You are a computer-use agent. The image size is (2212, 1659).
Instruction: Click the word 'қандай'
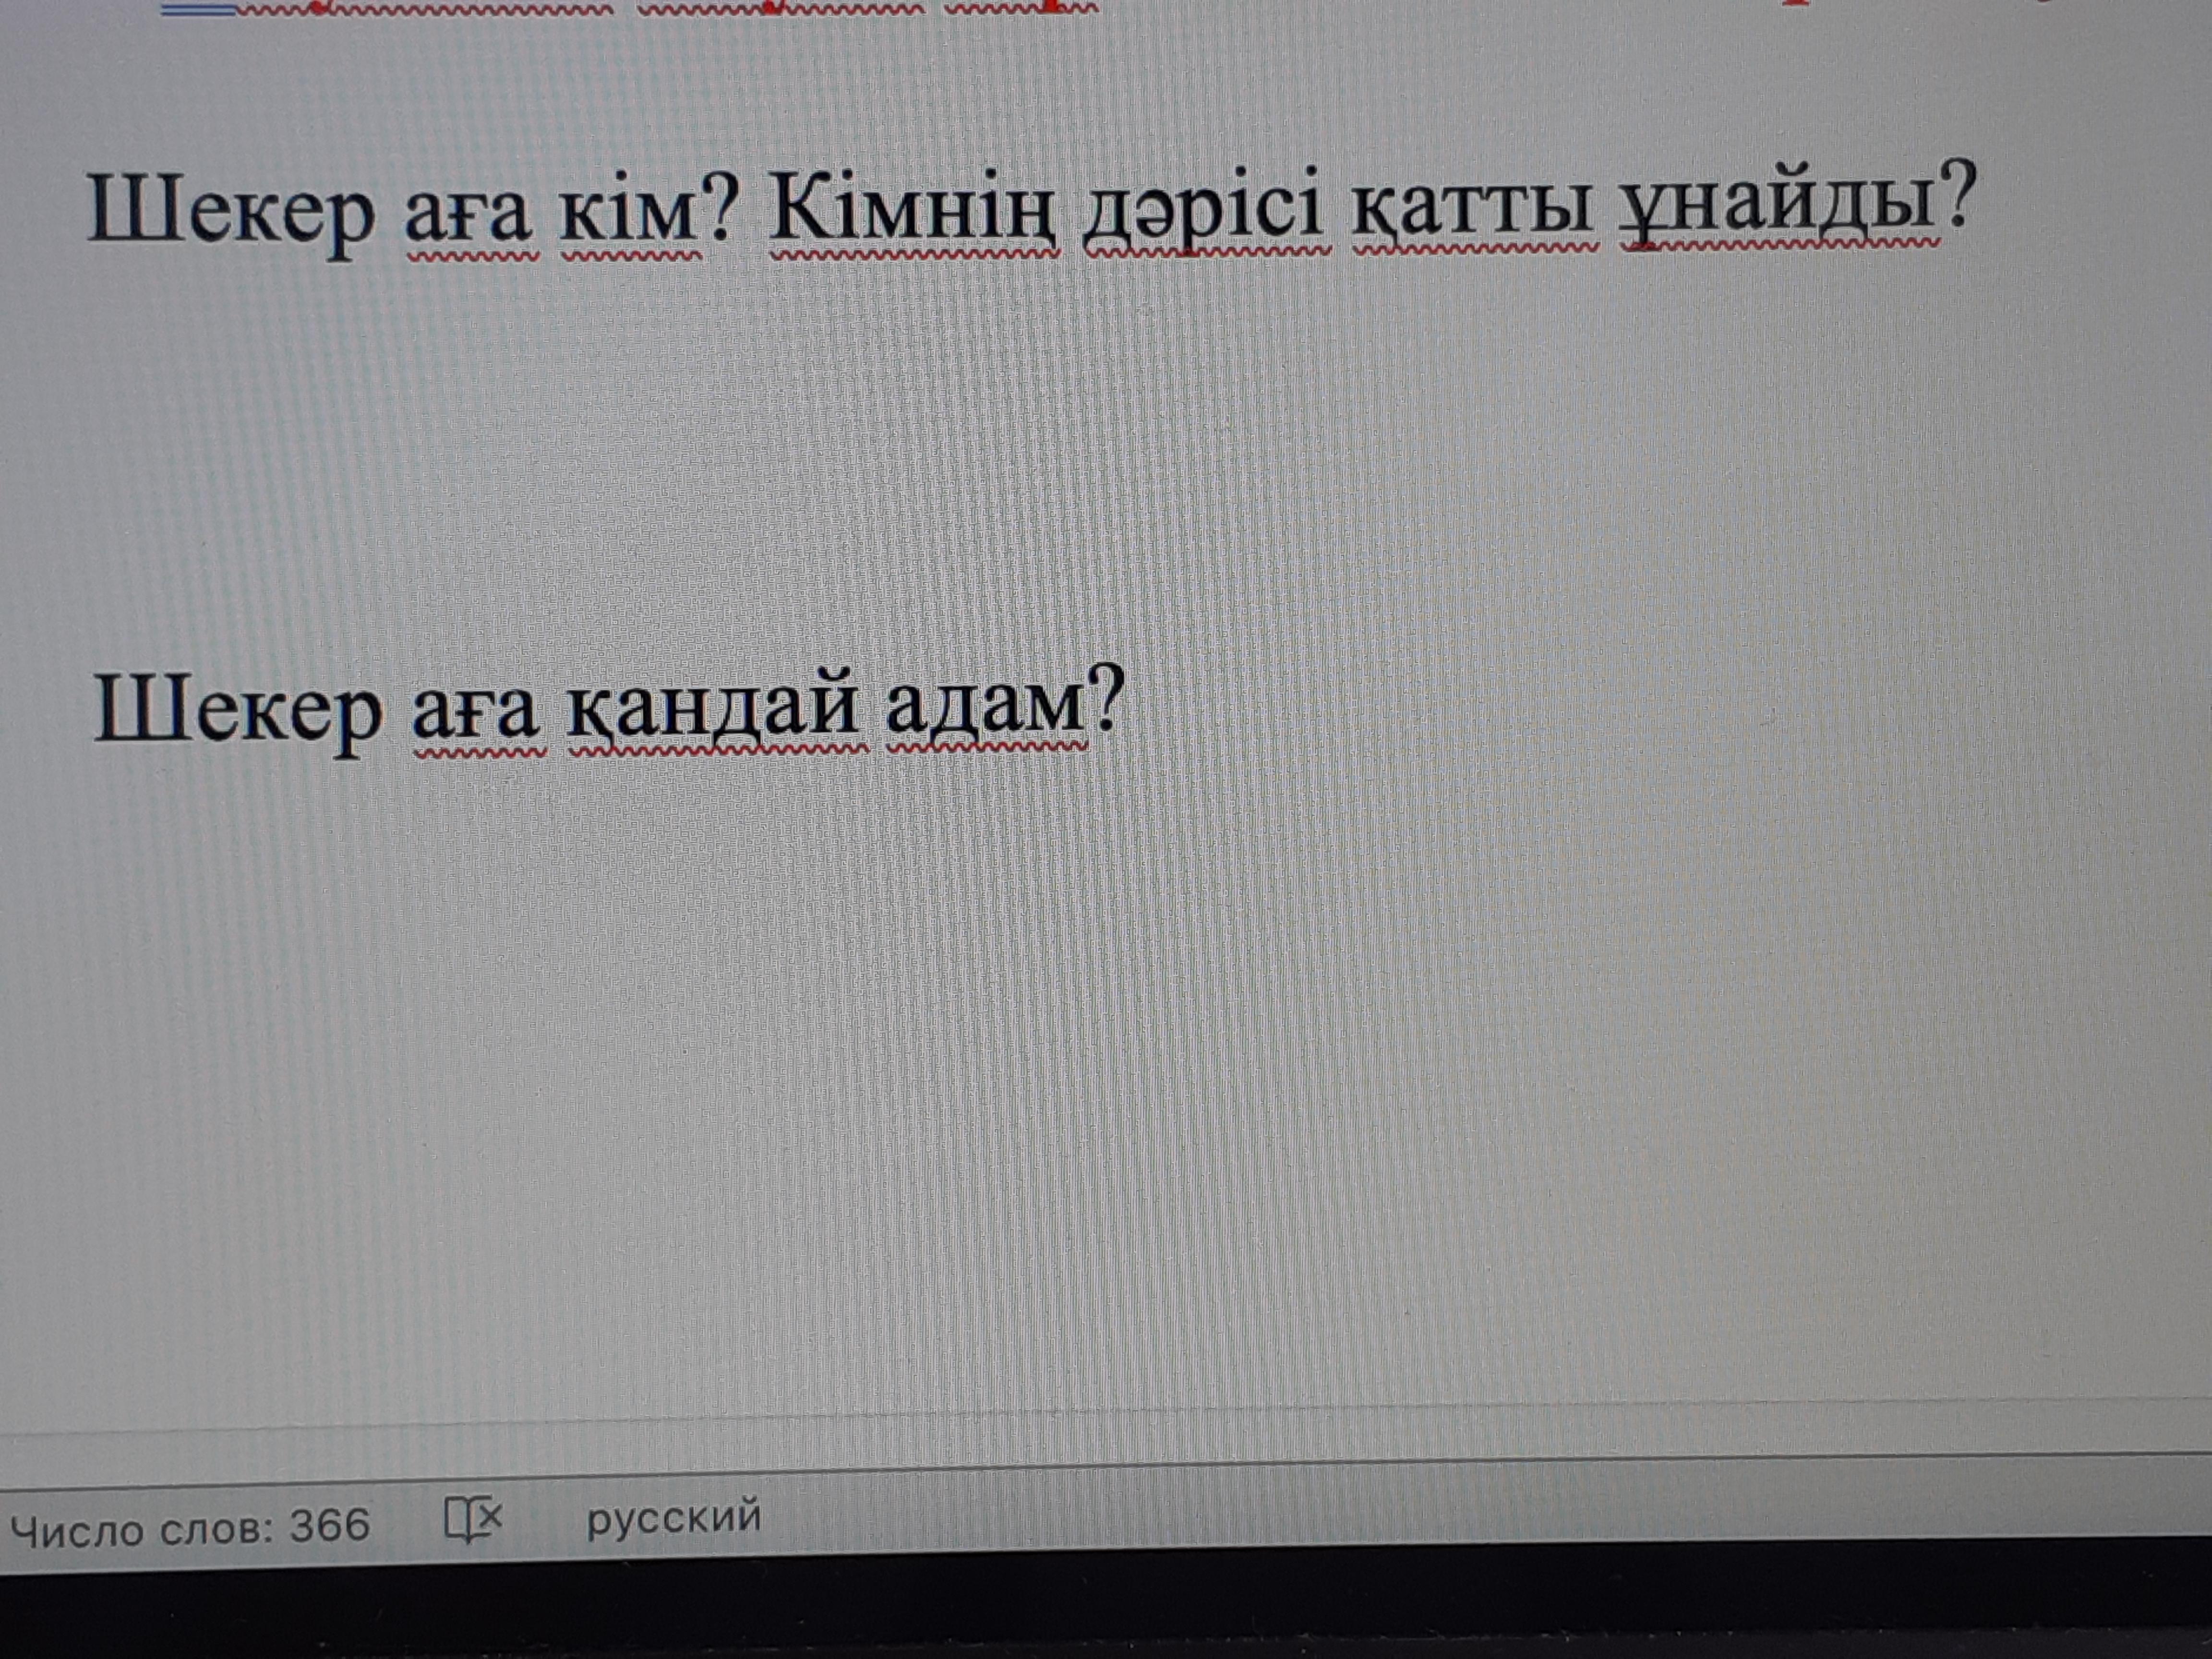pyautogui.click(x=713, y=711)
